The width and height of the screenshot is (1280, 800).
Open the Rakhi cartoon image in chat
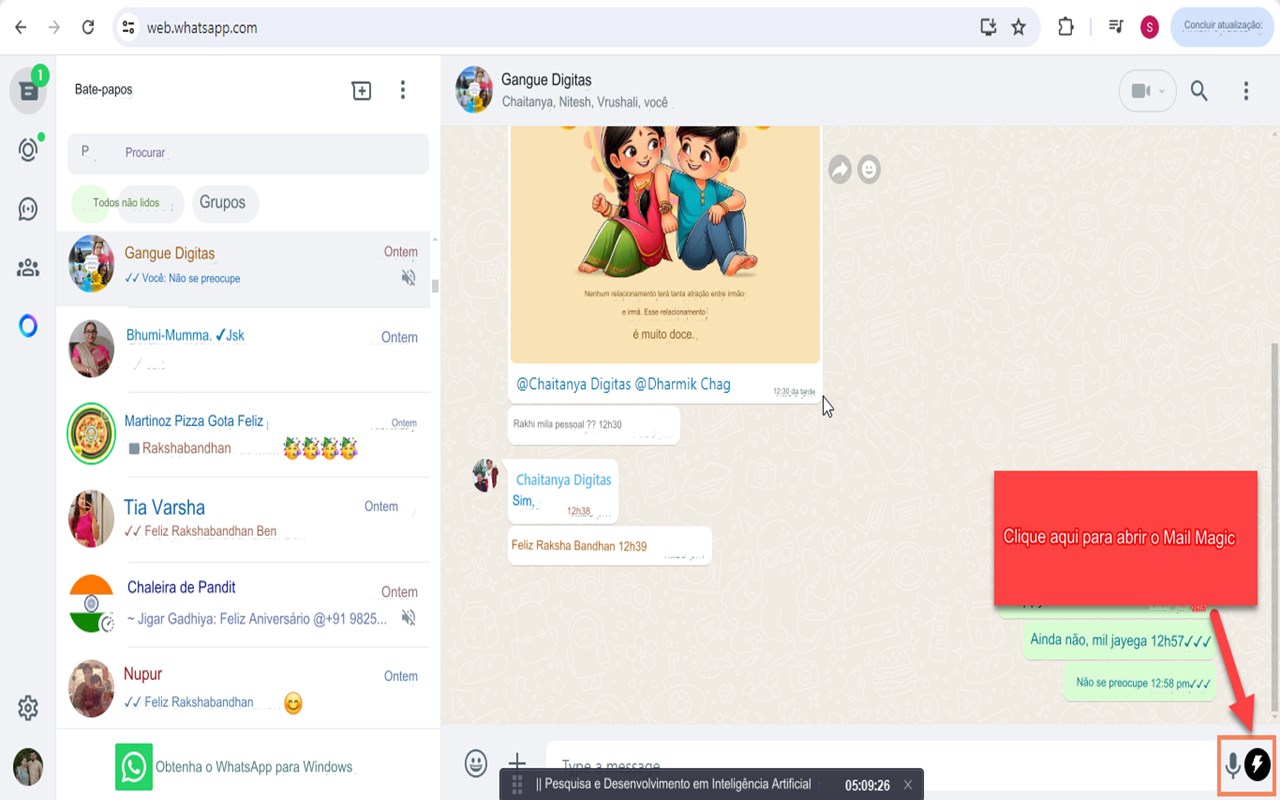(x=665, y=244)
